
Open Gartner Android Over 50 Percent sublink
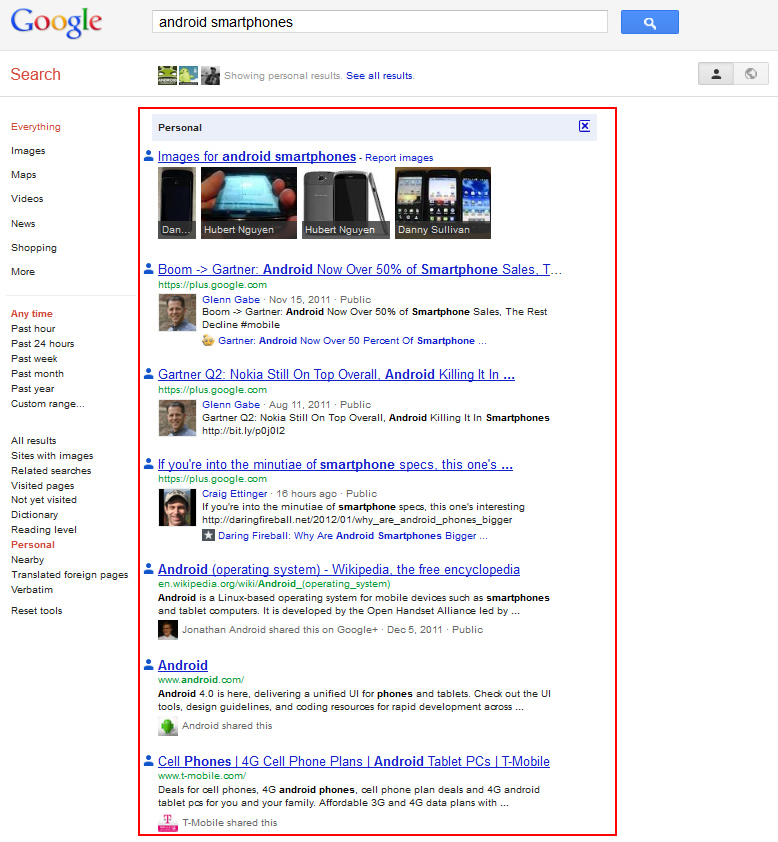[352, 341]
